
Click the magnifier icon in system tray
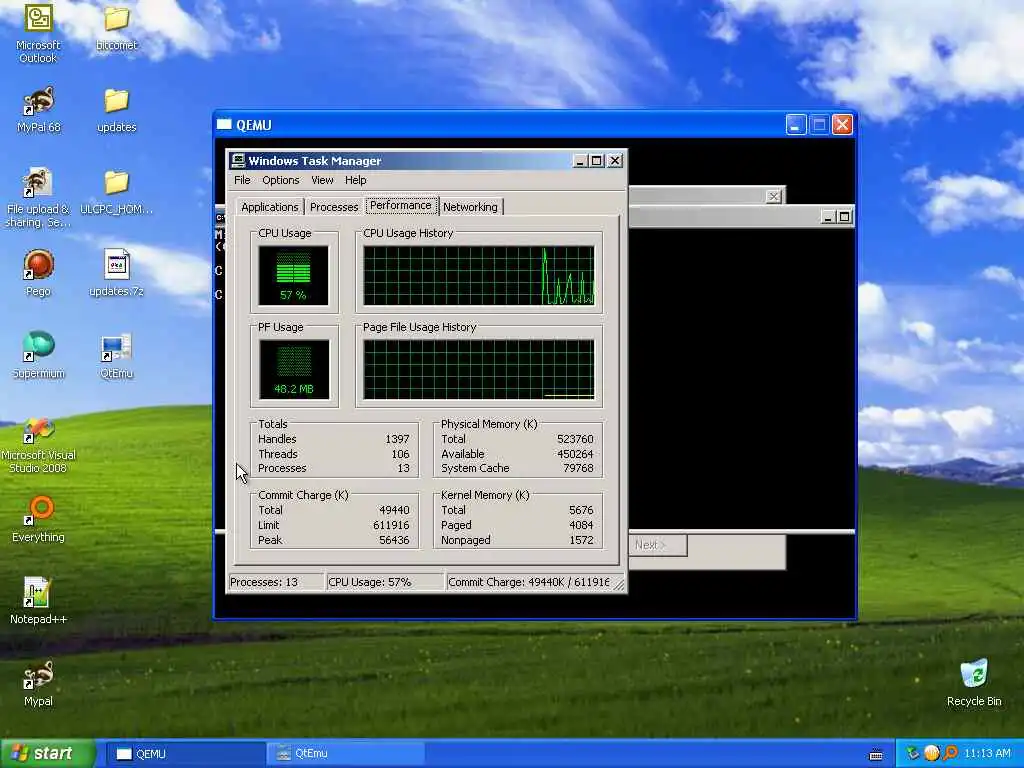click(950, 753)
